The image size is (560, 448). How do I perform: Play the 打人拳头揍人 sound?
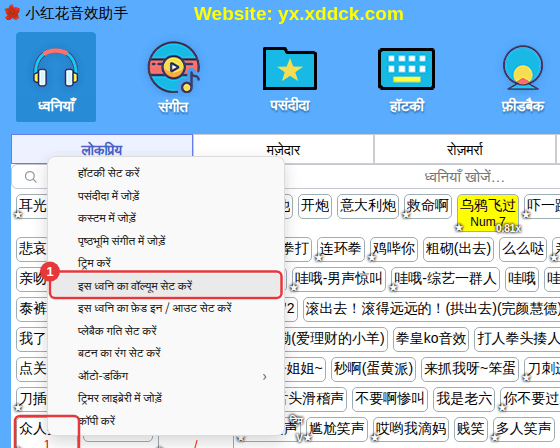[517, 339]
